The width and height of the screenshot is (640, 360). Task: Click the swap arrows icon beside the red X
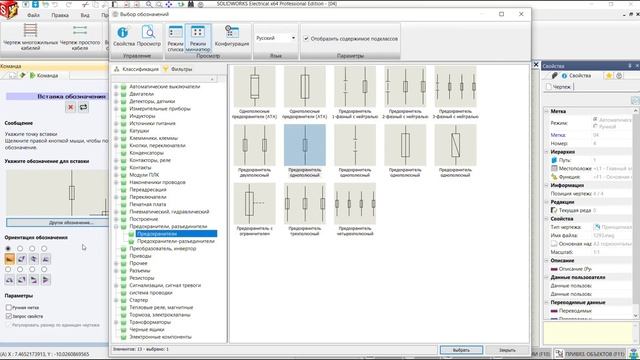point(83,107)
